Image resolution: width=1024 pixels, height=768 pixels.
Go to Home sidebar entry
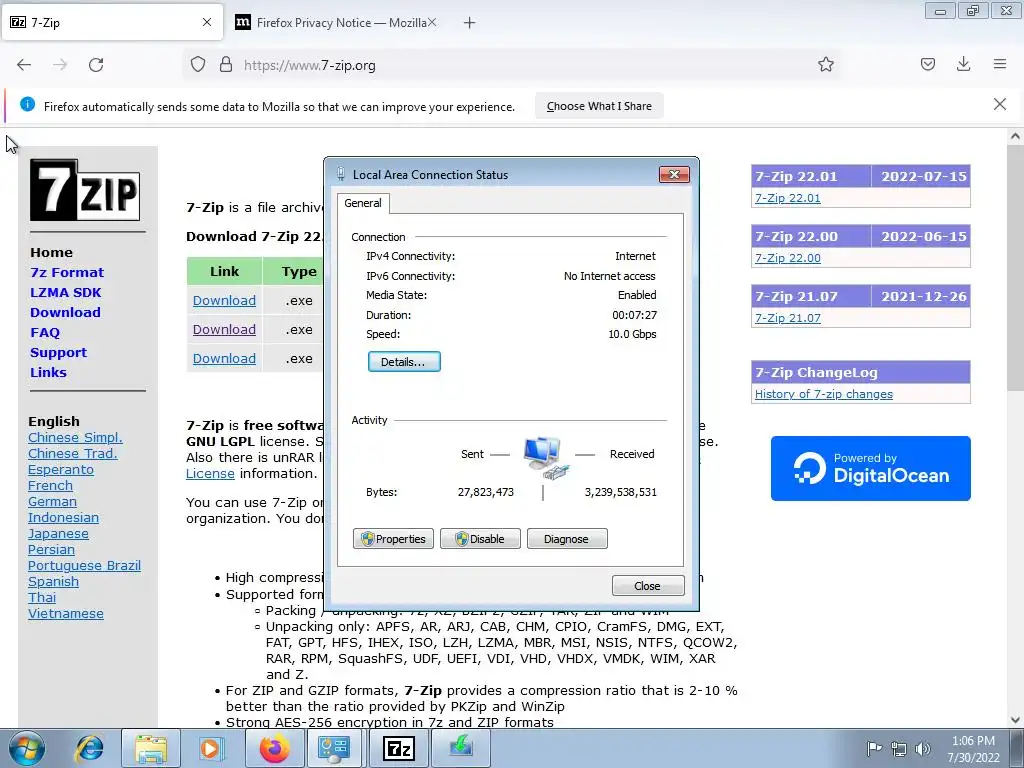tap(52, 252)
